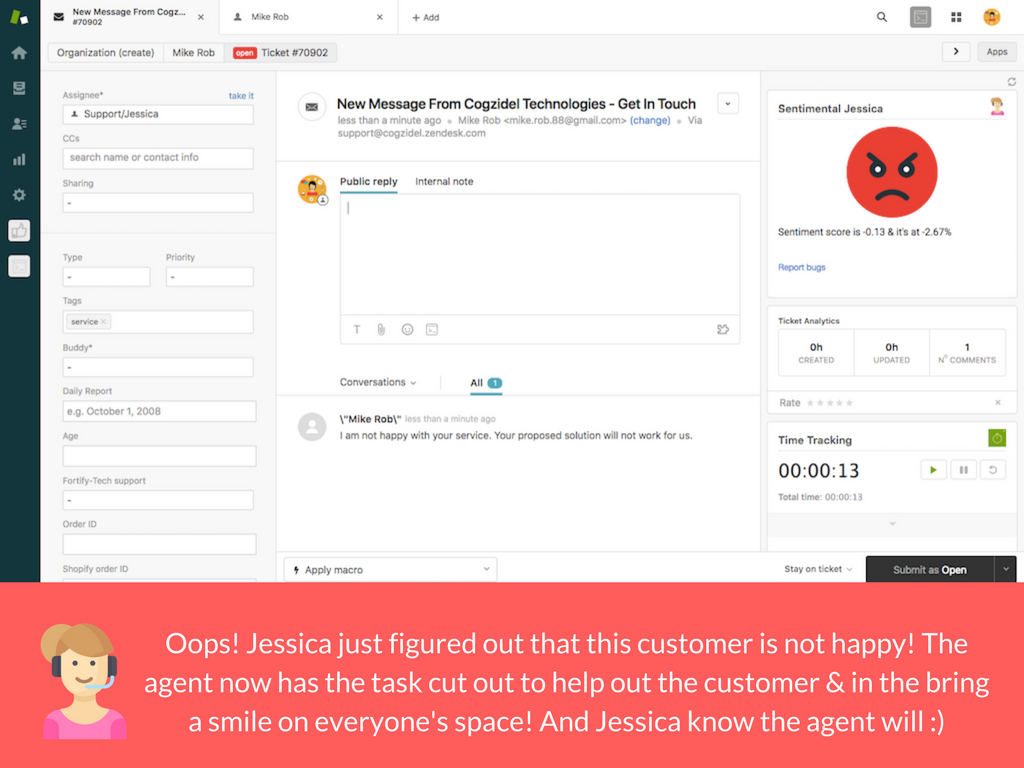The height and width of the screenshot is (768, 1024).
Task: Click the attach file paperclip icon
Action: pyautogui.click(x=381, y=329)
